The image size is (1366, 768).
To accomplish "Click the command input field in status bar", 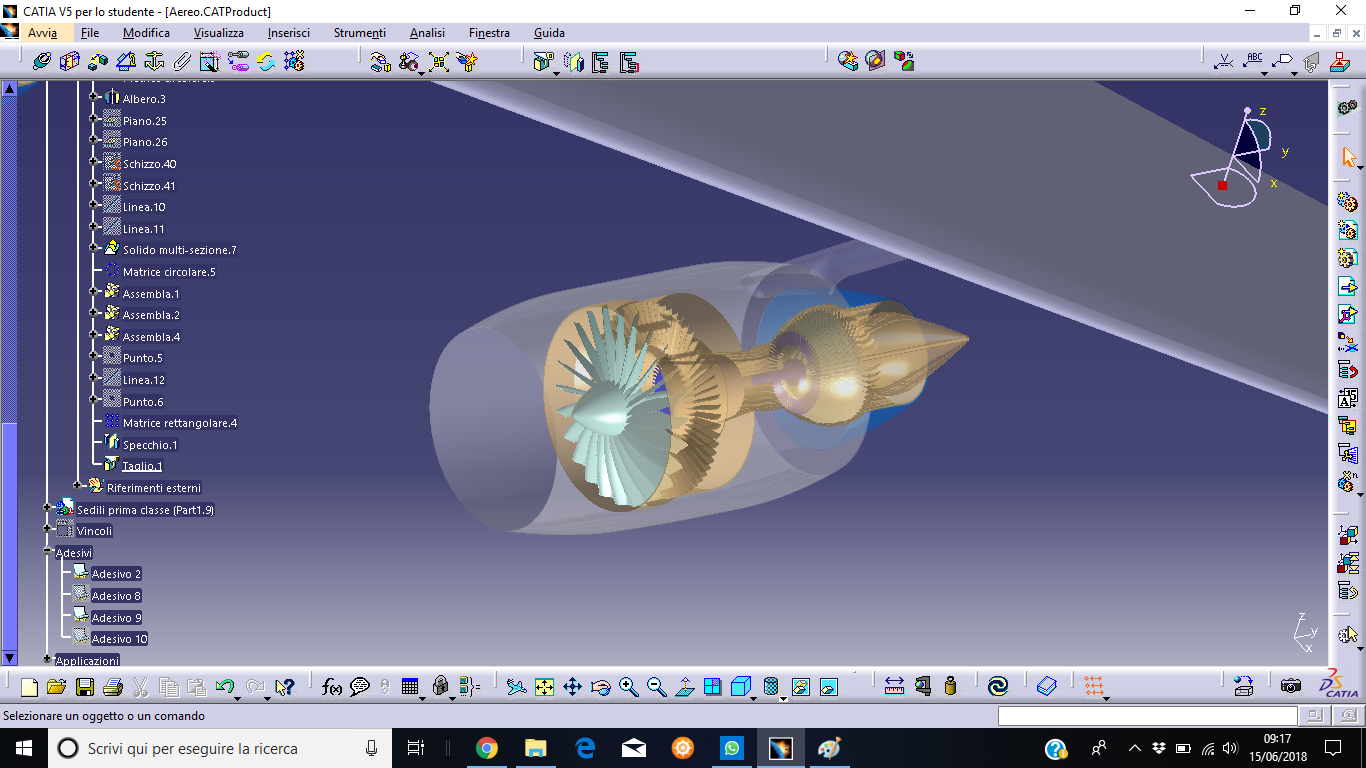I will pos(1148,716).
